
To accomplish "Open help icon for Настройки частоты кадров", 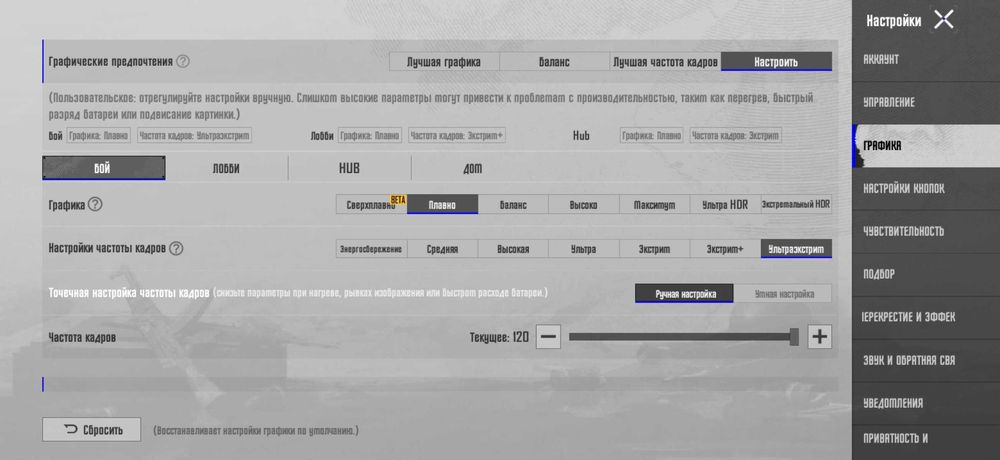I will [176, 249].
